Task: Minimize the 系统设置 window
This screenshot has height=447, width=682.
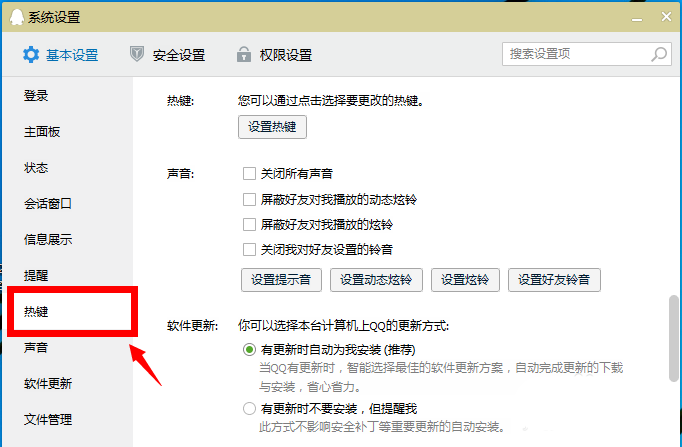Action: [x=637, y=18]
